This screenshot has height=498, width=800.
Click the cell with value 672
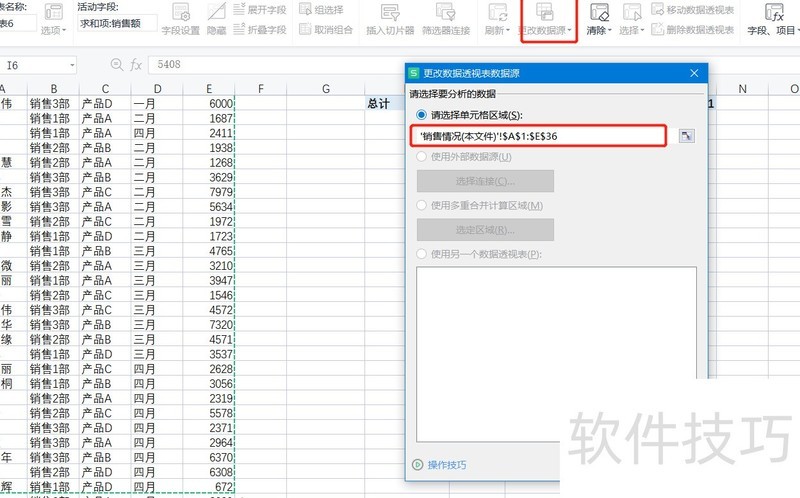point(209,487)
